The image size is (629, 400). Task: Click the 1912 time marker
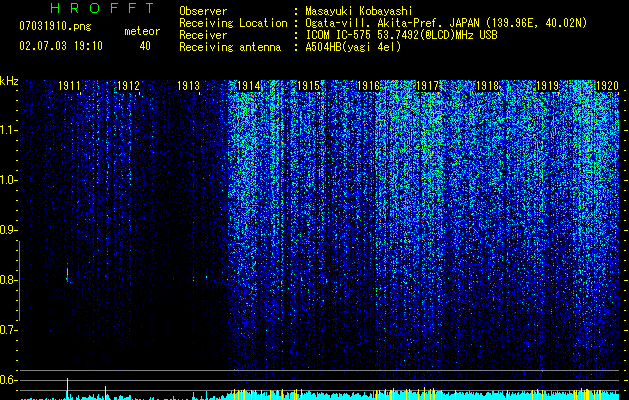click(128, 86)
